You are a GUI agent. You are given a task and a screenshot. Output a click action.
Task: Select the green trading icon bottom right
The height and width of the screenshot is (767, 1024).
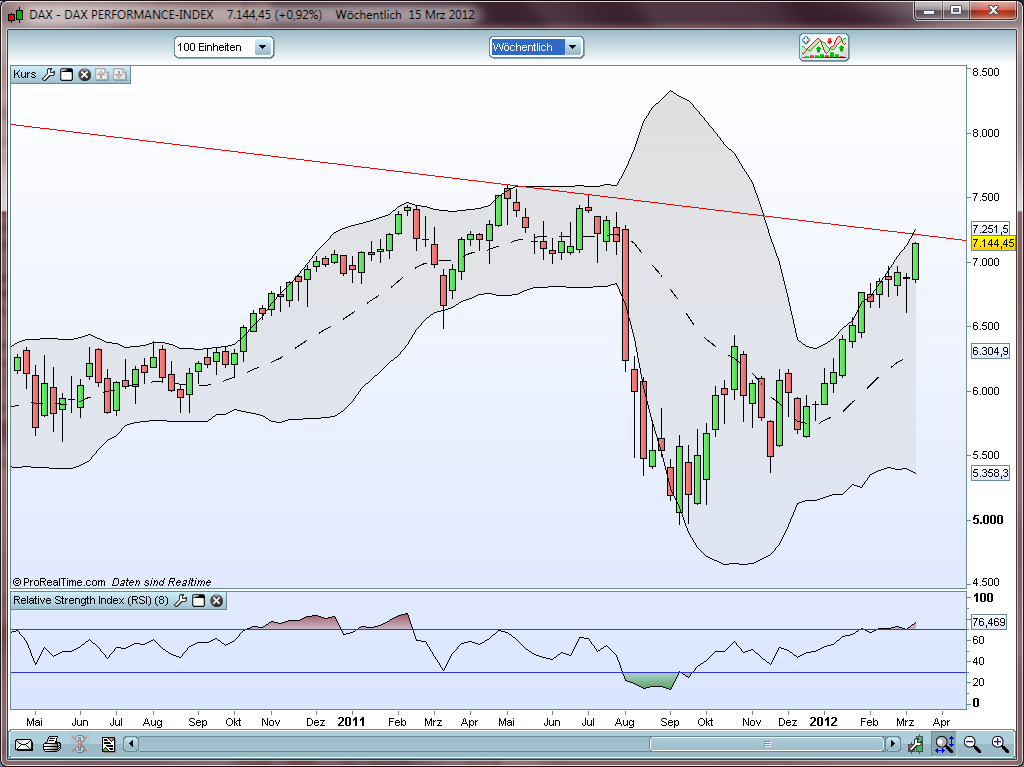click(916, 744)
